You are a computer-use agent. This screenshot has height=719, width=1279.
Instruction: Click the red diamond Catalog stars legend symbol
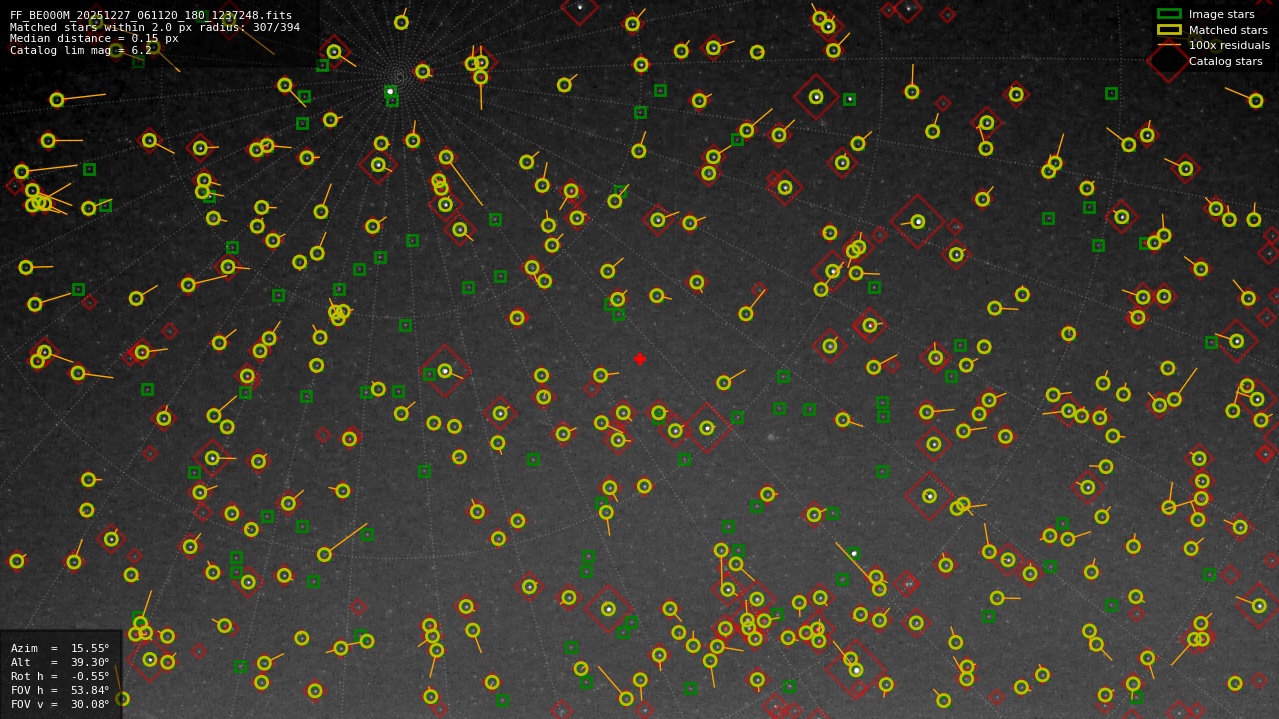click(x=1168, y=61)
